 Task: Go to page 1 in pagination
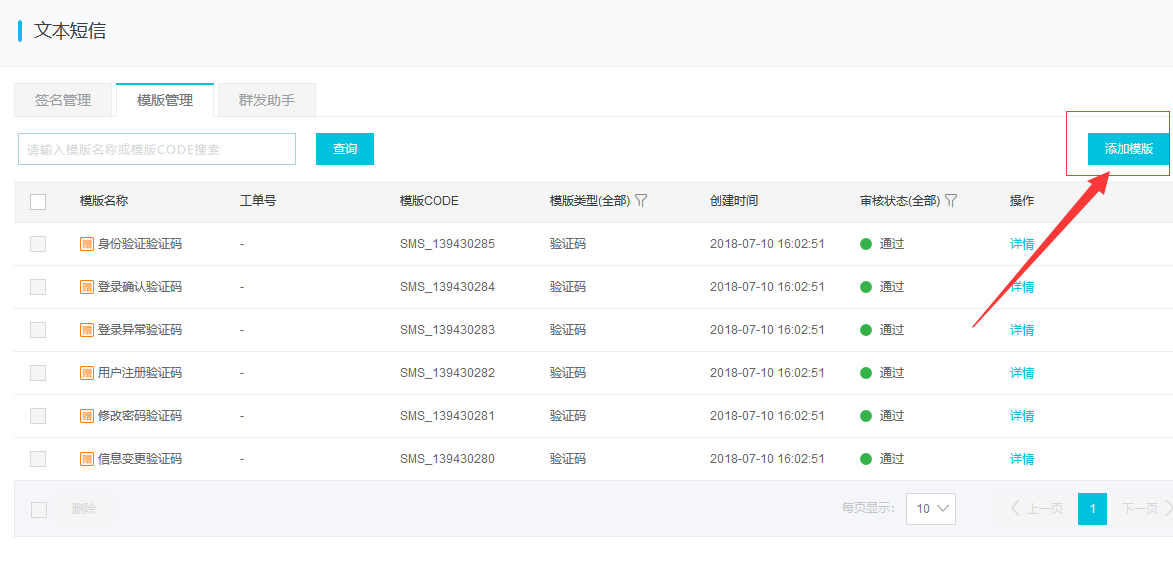point(1092,509)
